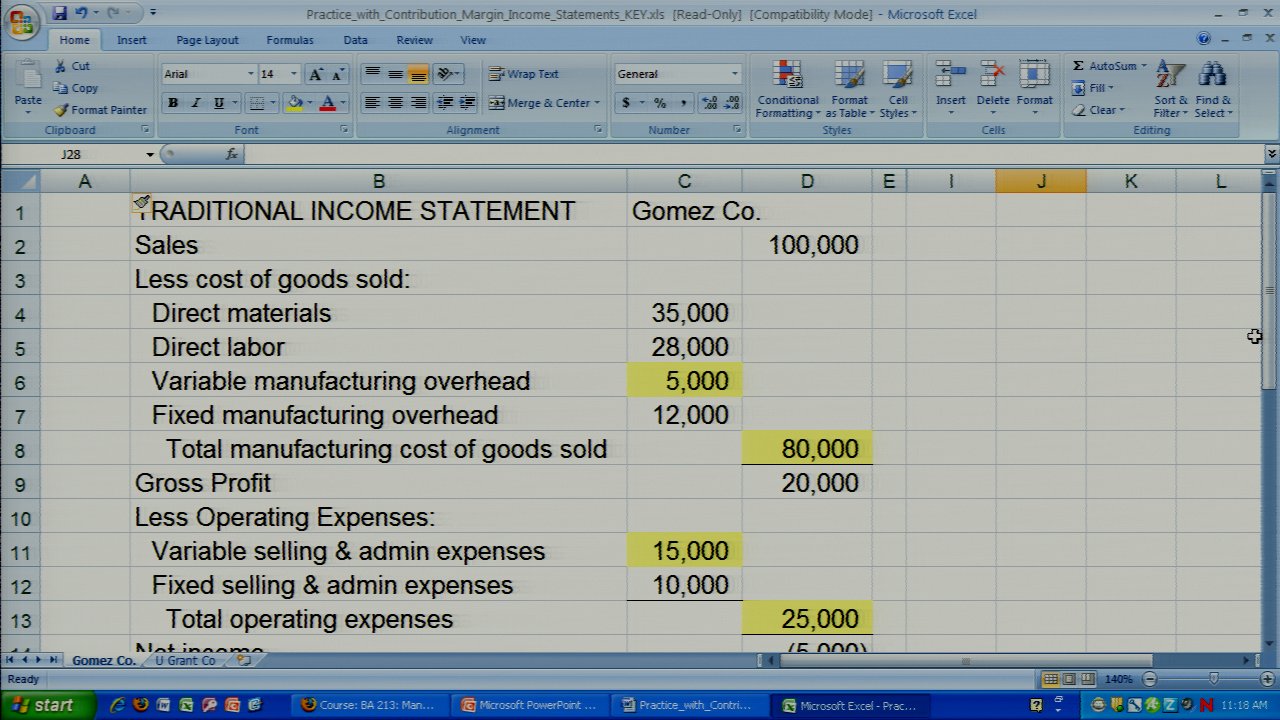This screenshot has width=1280, height=720.
Task: Toggle Wrap Text for cell
Action: (x=523, y=74)
